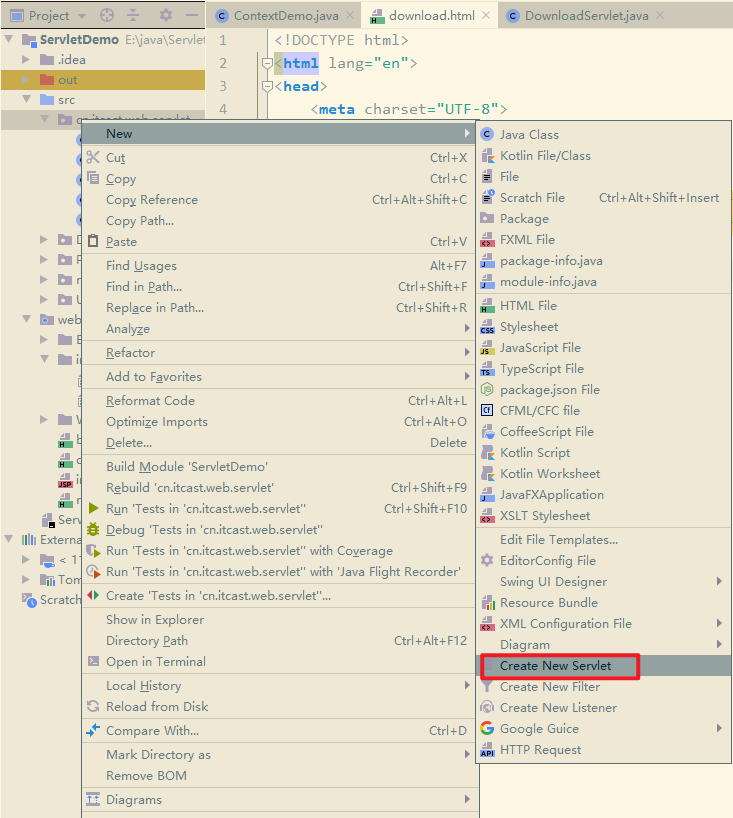Switch to ContextDemo.java tab
The width and height of the screenshot is (733, 818).
pos(285,16)
